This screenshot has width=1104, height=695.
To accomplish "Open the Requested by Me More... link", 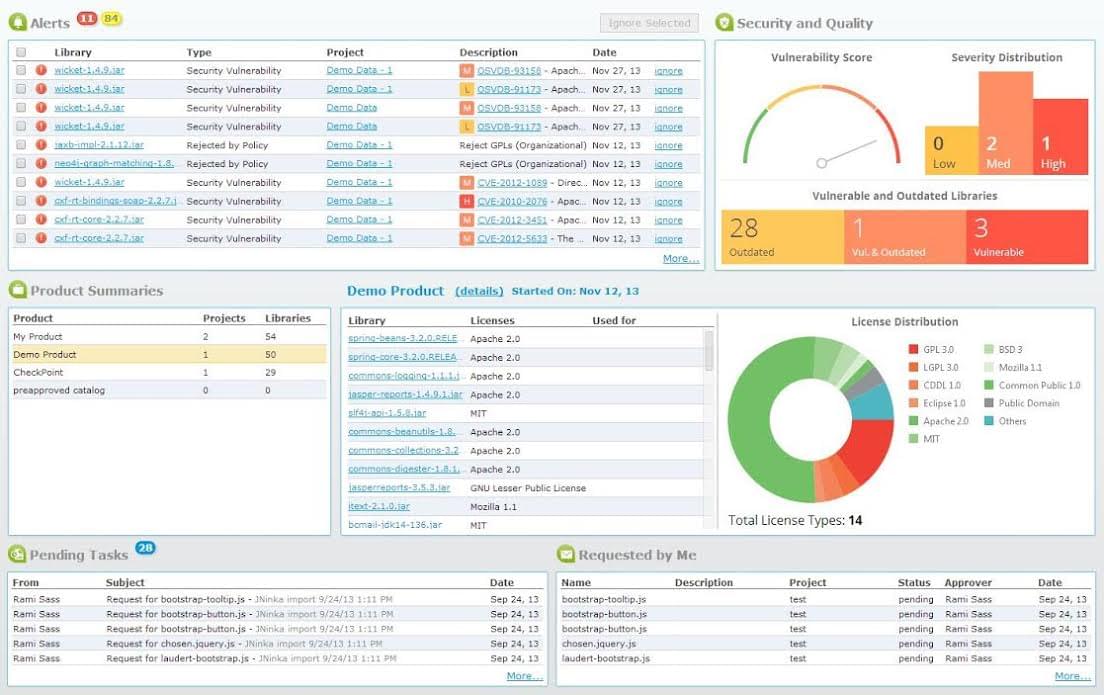I will pyautogui.click(x=1072, y=675).
